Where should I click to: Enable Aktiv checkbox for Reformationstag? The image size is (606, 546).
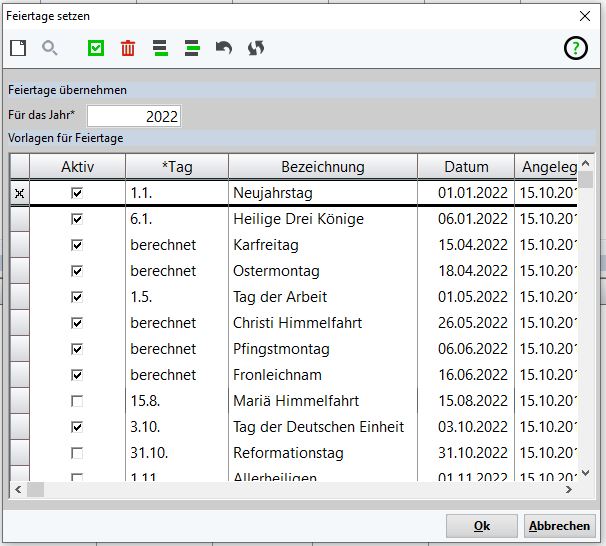click(77, 453)
